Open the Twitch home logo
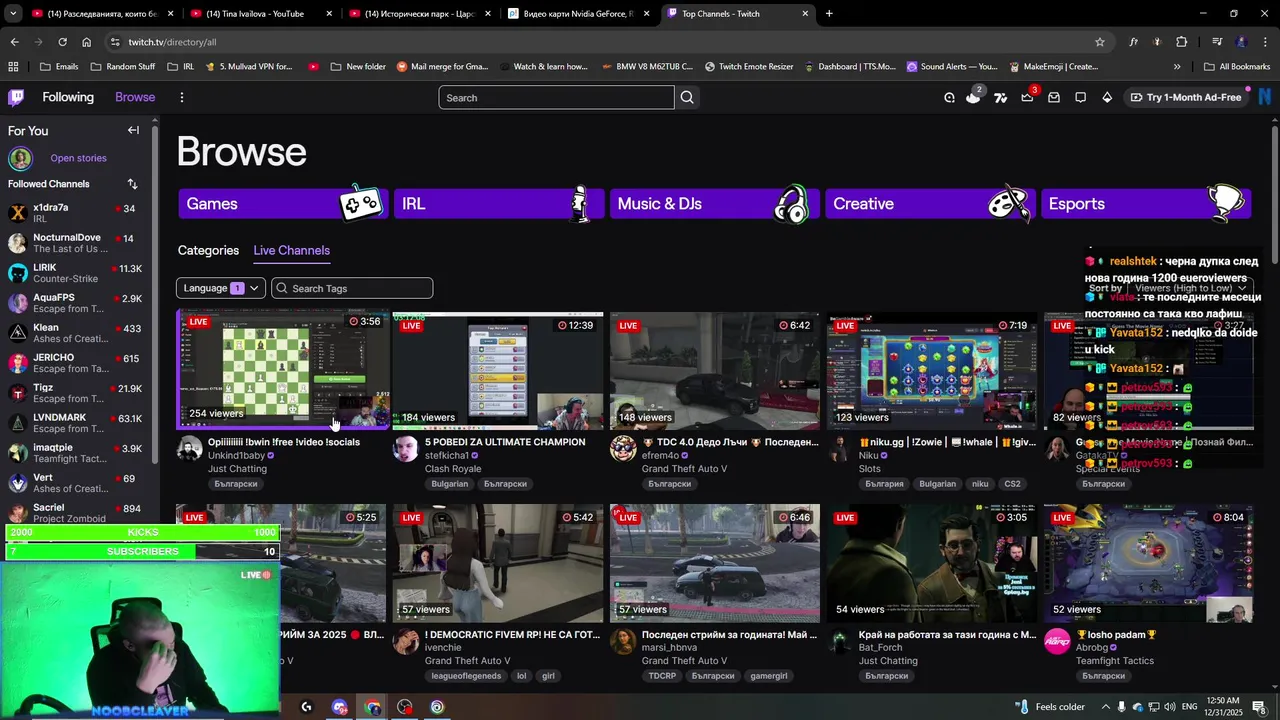Image resolution: width=1280 pixels, height=720 pixels. [16, 97]
